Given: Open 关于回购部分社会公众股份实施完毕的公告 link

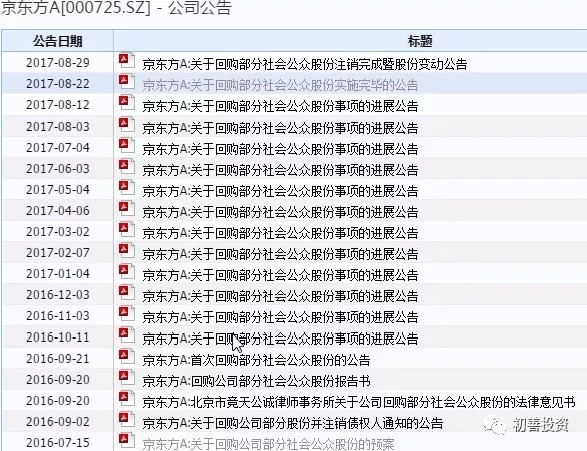Looking at the screenshot, I should point(280,85).
